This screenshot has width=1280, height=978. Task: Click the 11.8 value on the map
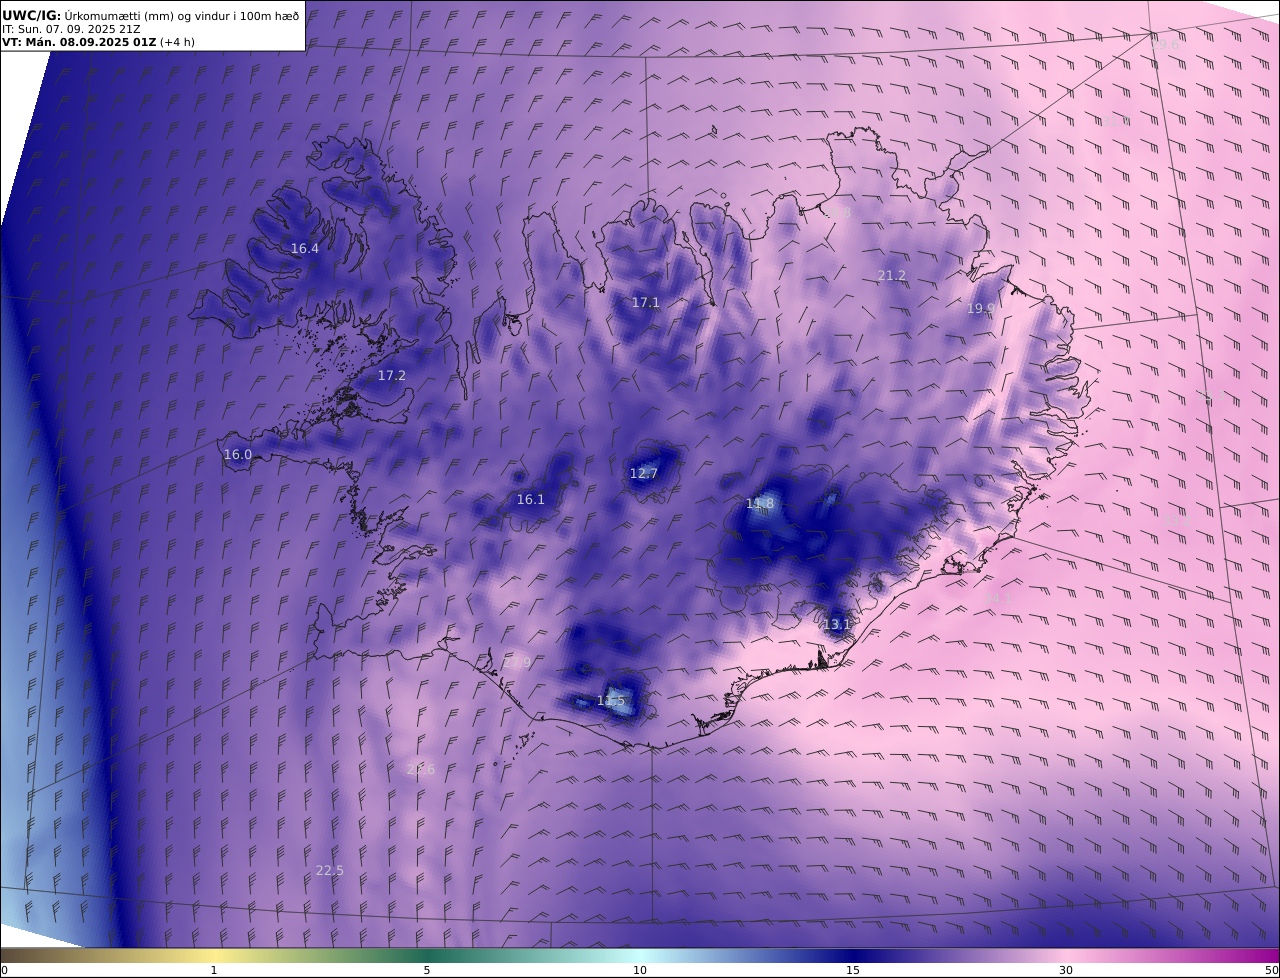(x=760, y=503)
